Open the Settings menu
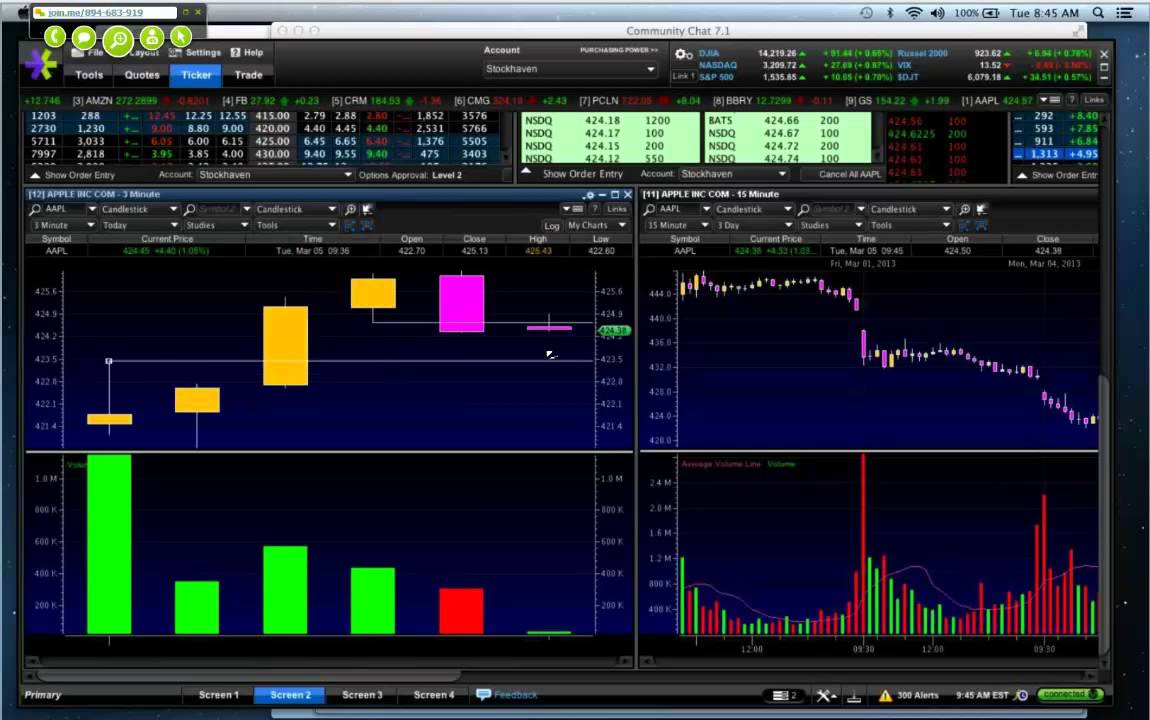 195,53
